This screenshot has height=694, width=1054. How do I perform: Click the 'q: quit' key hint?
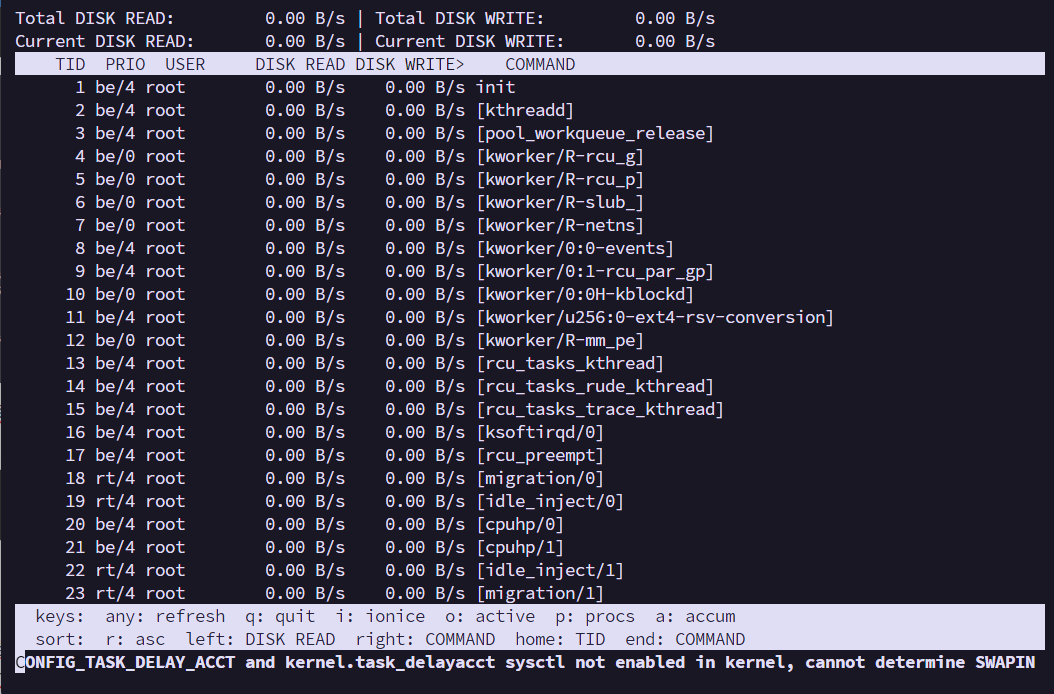pyautogui.click(x=280, y=617)
